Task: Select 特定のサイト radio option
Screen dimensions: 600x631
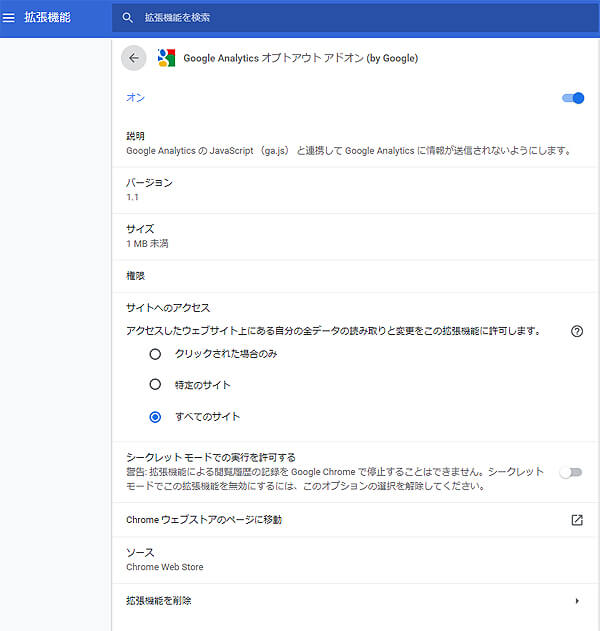Action: 155,385
